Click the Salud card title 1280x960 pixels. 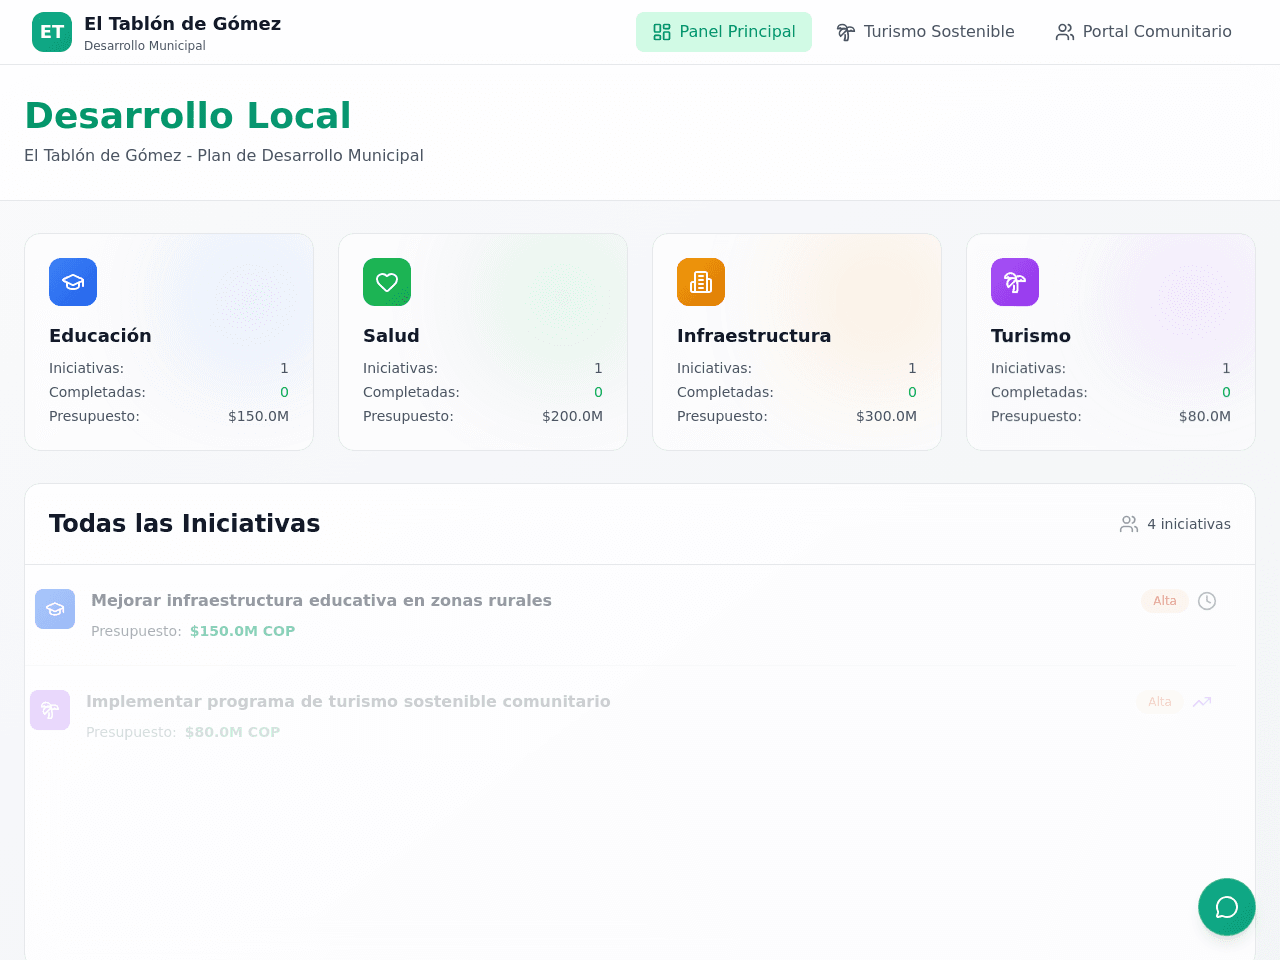[391, 336]
